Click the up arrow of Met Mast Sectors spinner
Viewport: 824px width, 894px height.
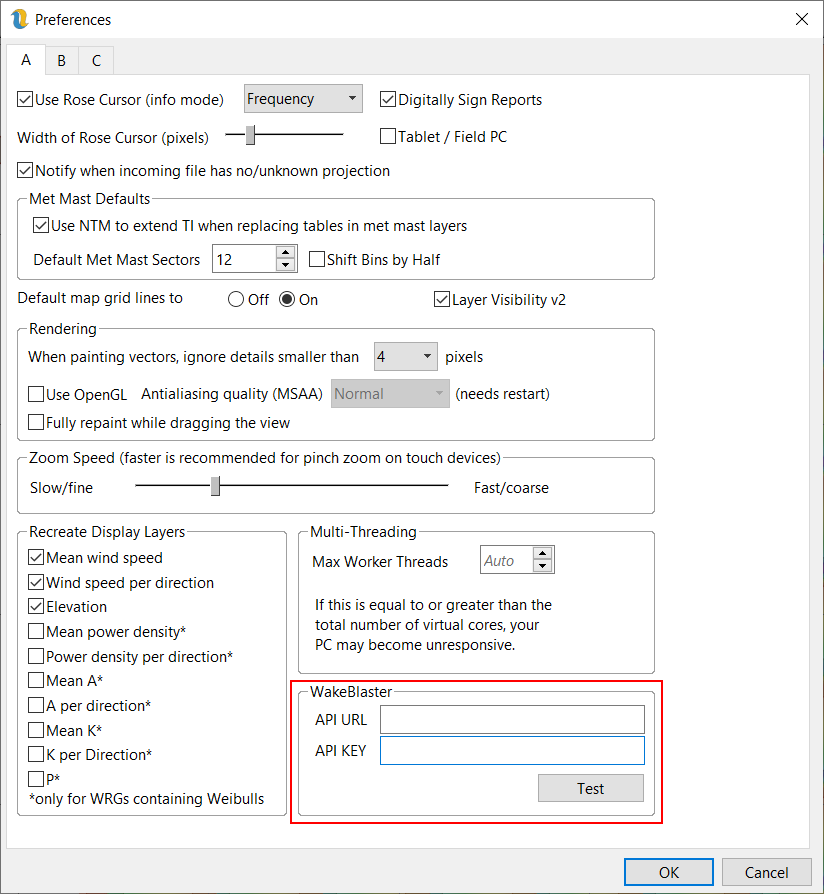click(286, 253)
